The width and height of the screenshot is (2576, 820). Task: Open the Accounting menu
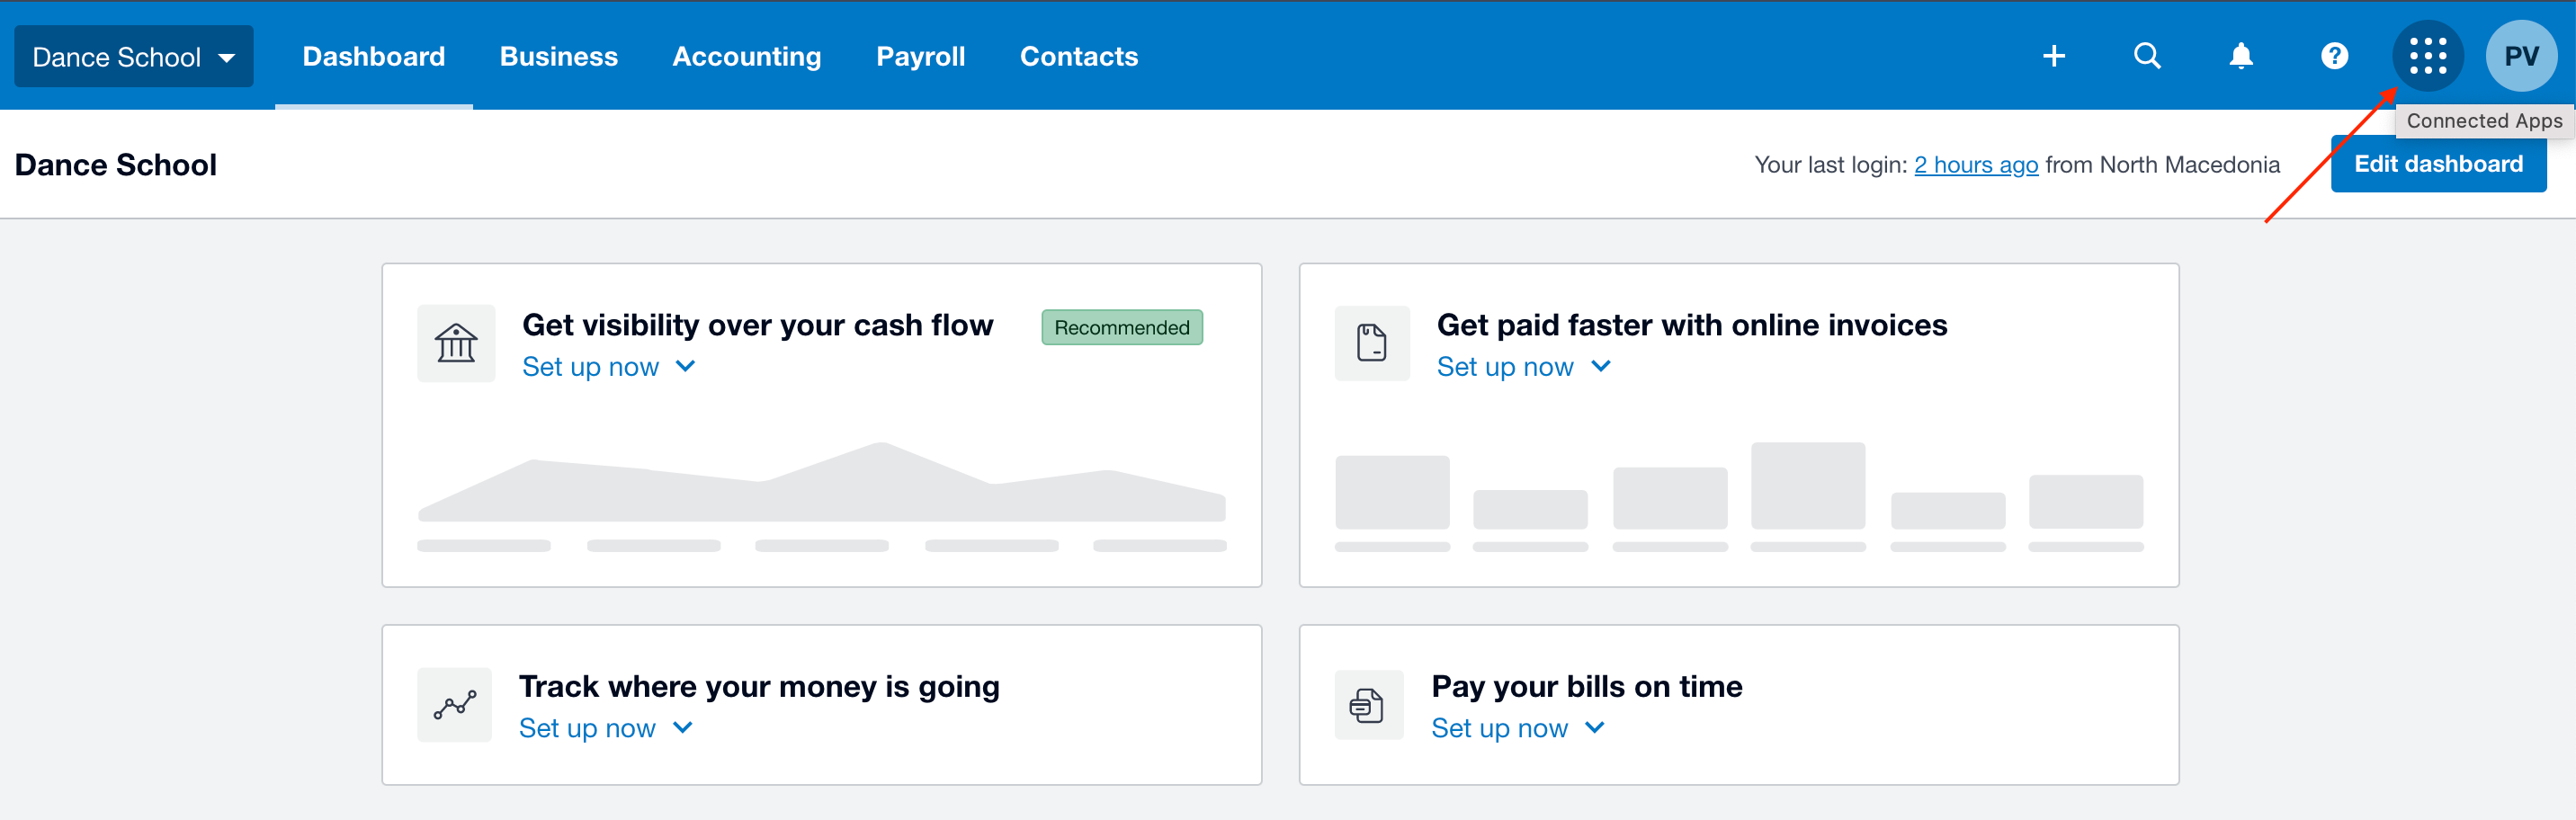click(x=746, y=56)
